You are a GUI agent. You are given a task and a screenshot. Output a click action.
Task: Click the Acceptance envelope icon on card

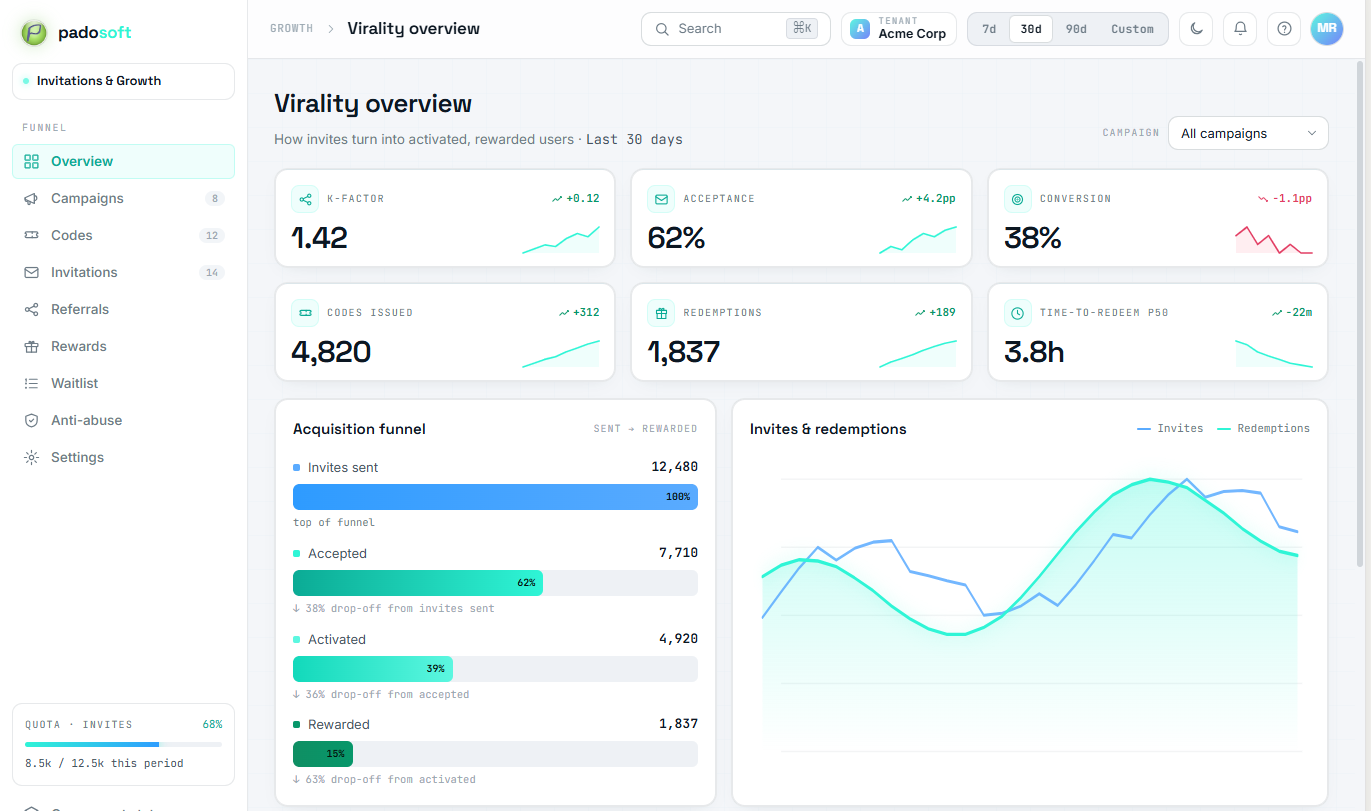coord(661,199)
